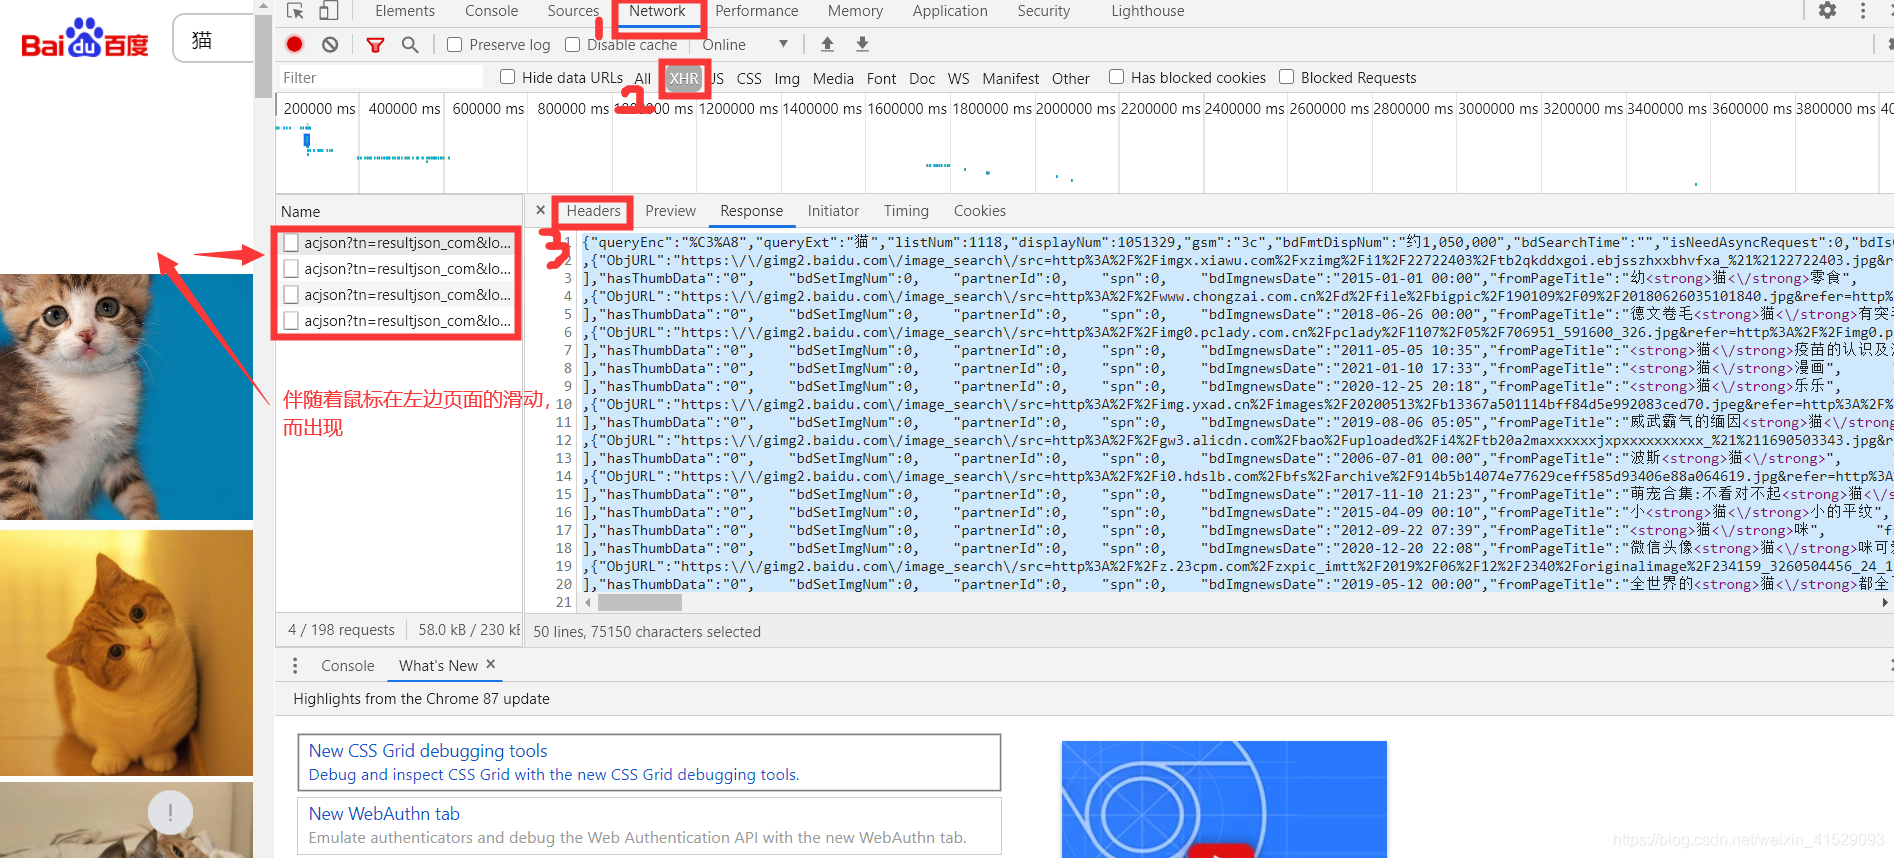Switch to the Console panel

click(x=491, y=11)
